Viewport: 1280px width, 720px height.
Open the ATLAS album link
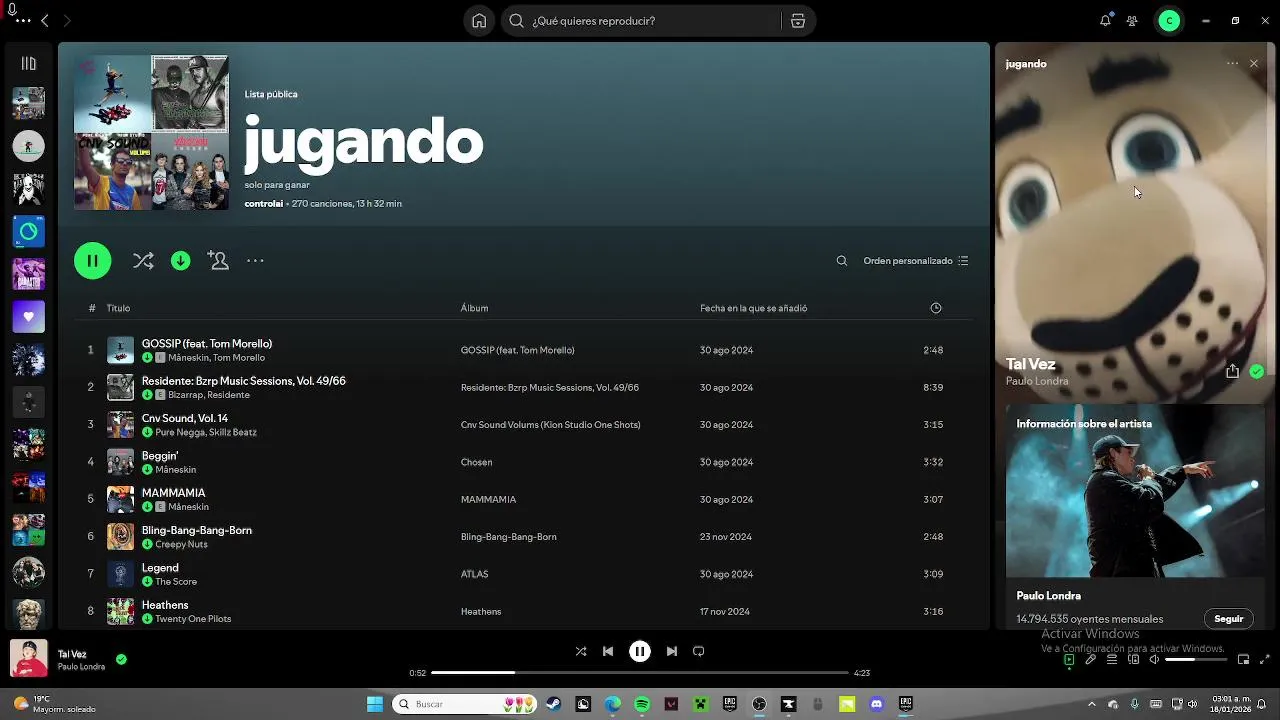474,574
